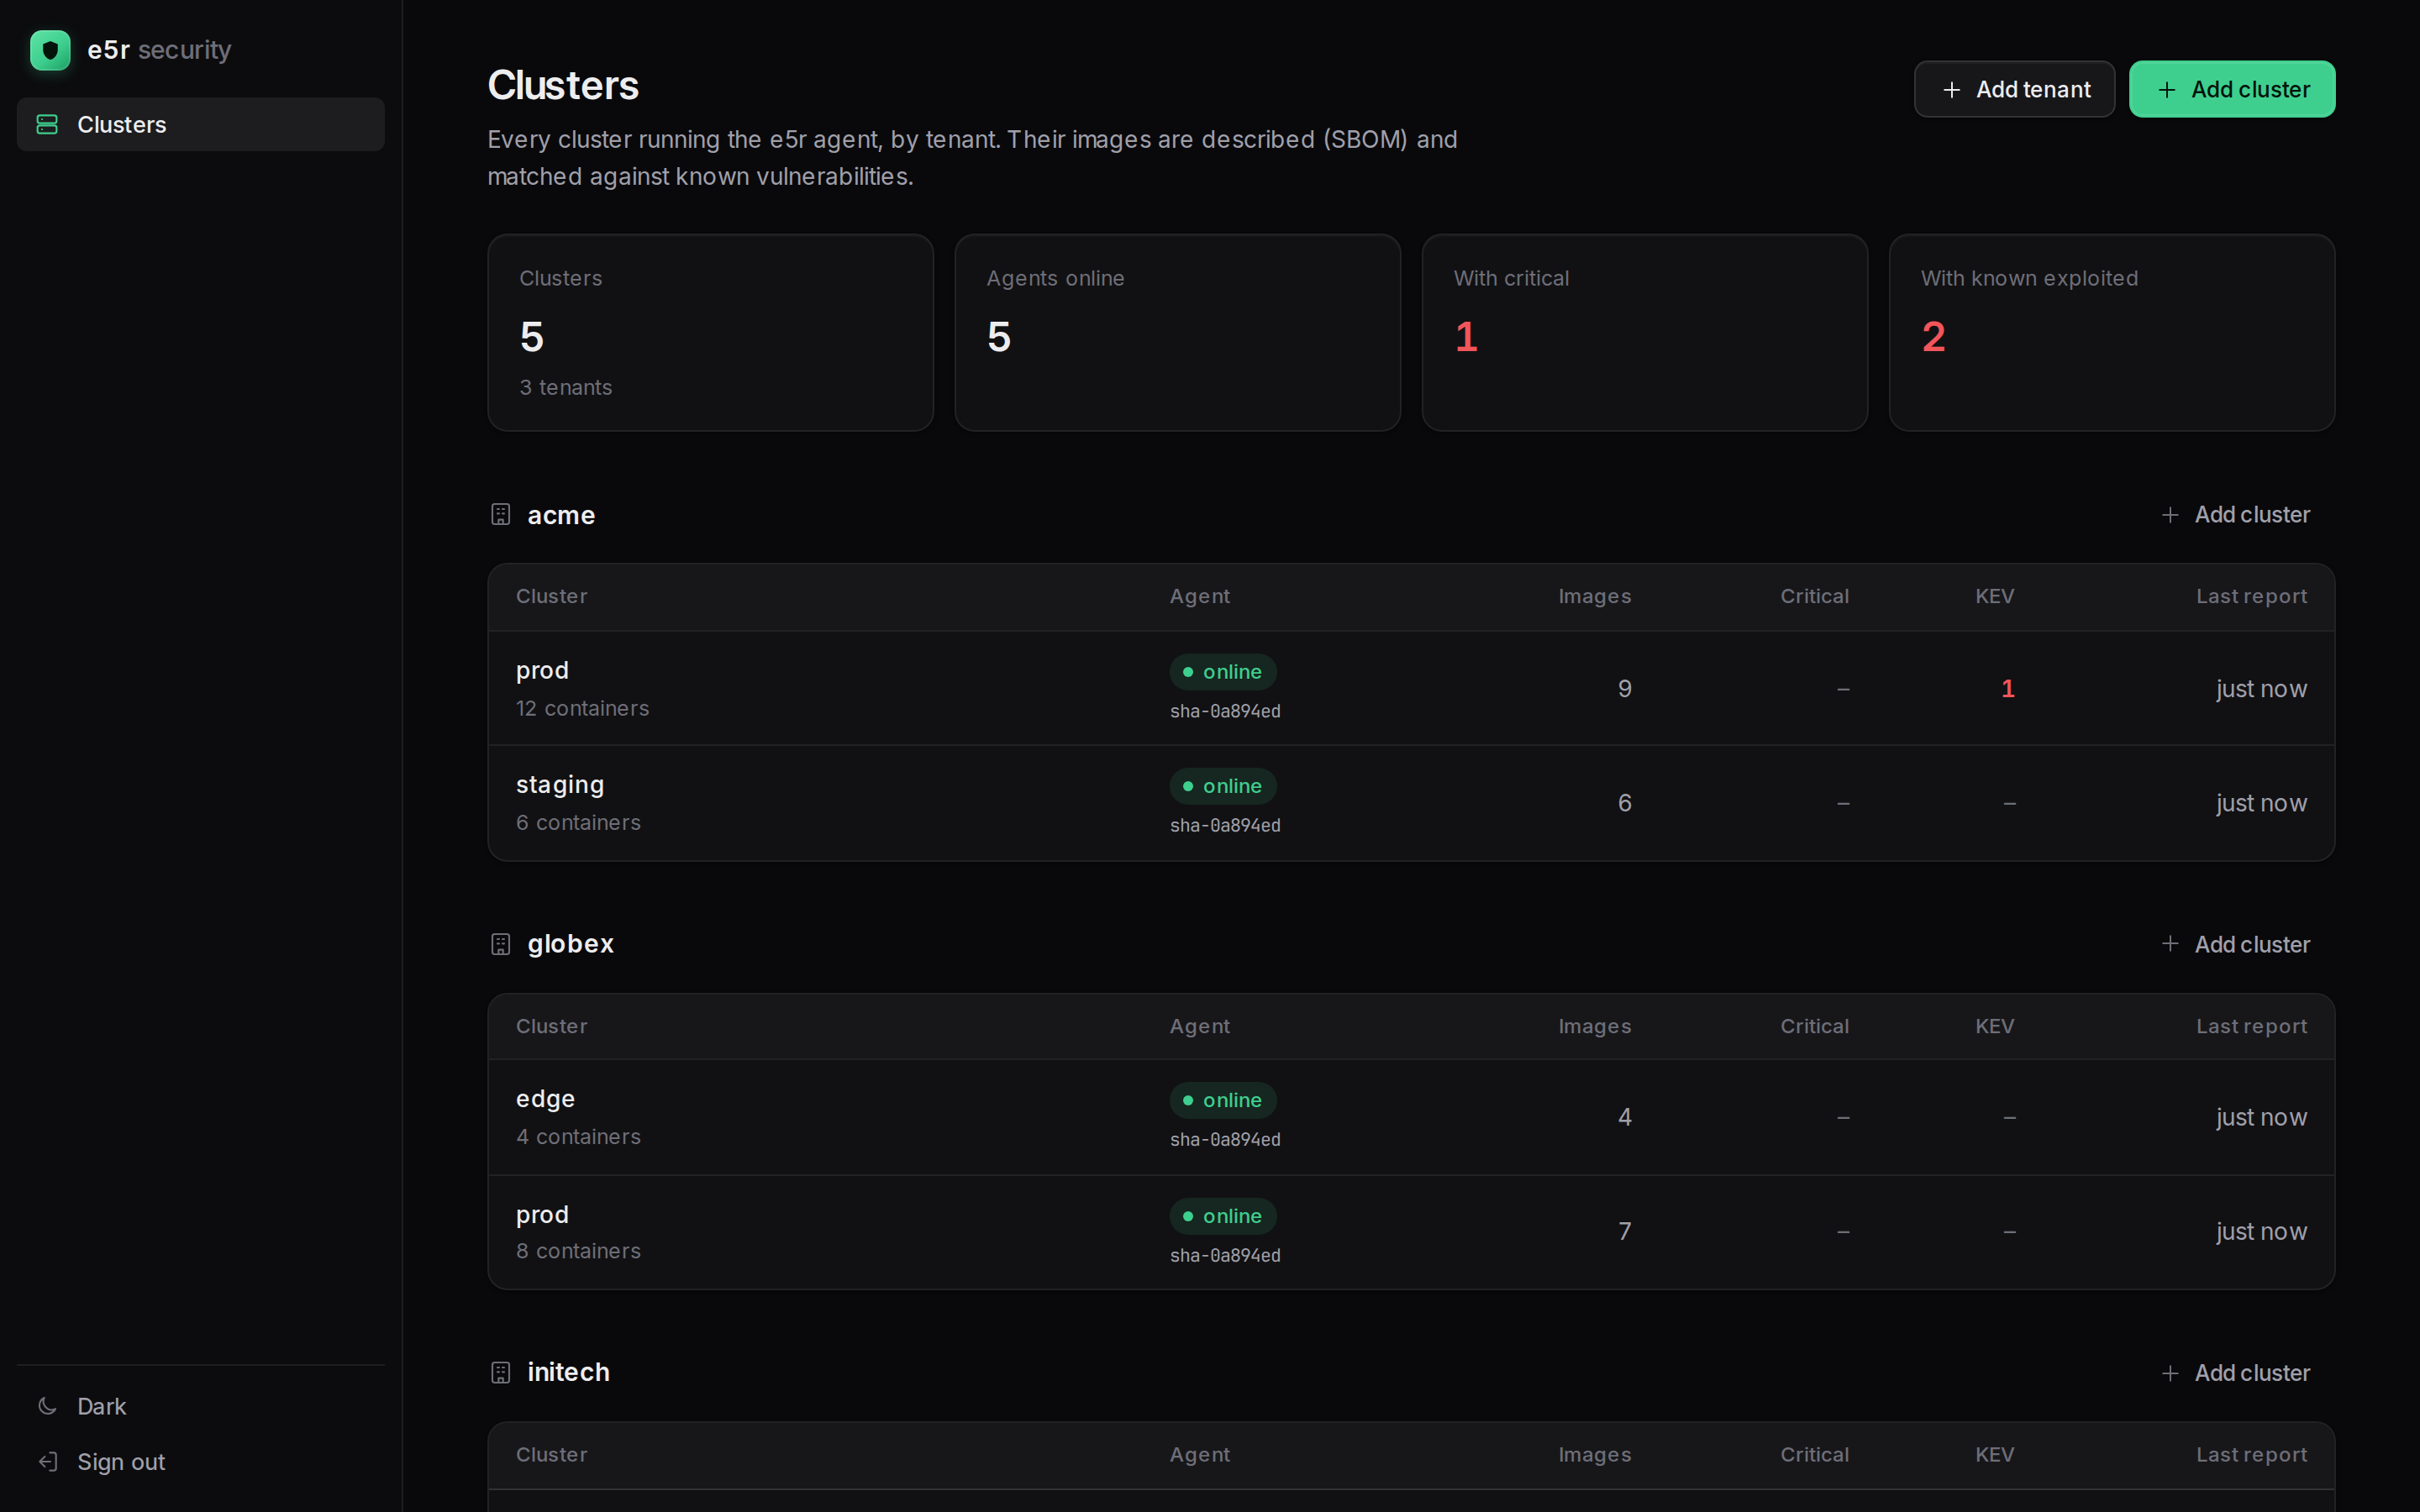This screenshot has height=1512, width=2420.
Task: Add a cluster to the globex tenant
Action: tap(2235, 944)
